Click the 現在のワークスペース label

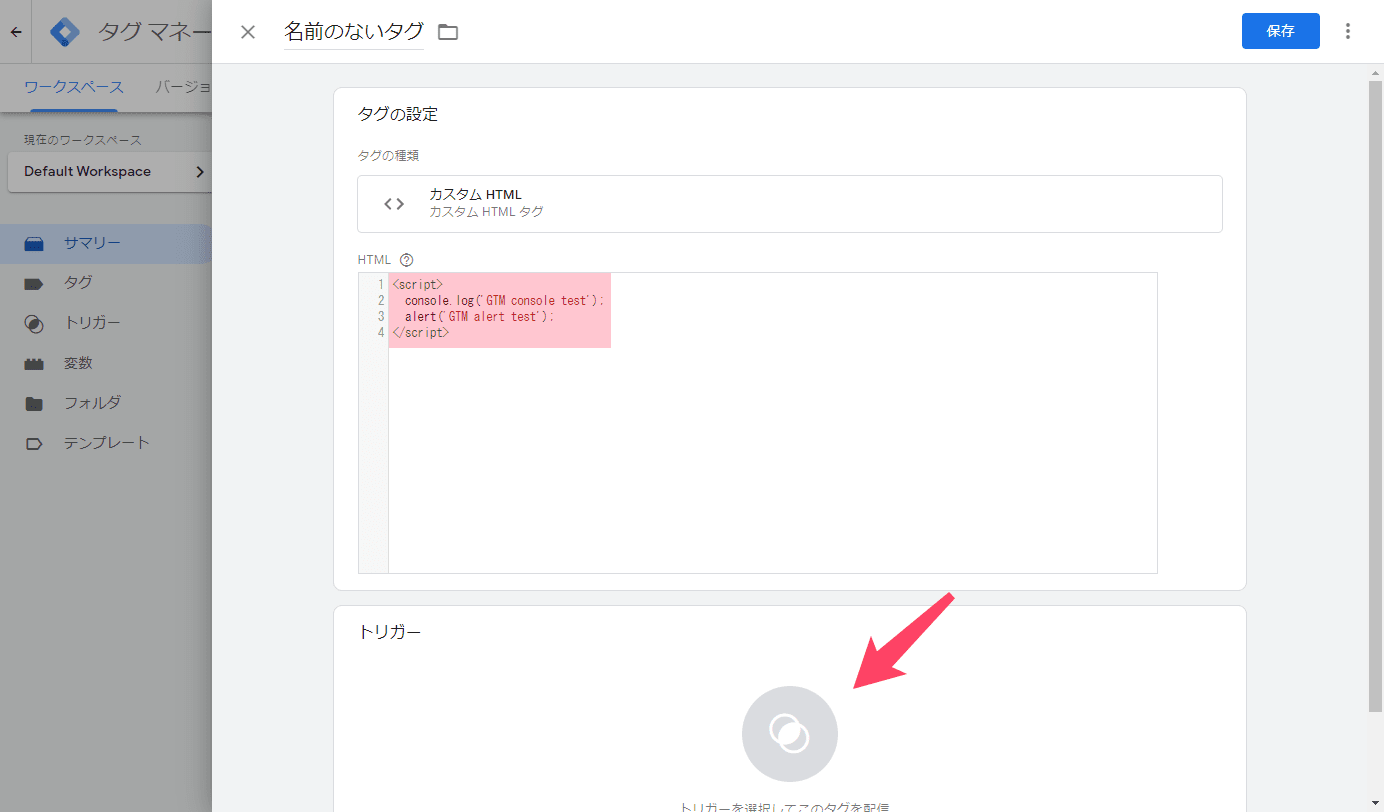click(x=83, y=141)
